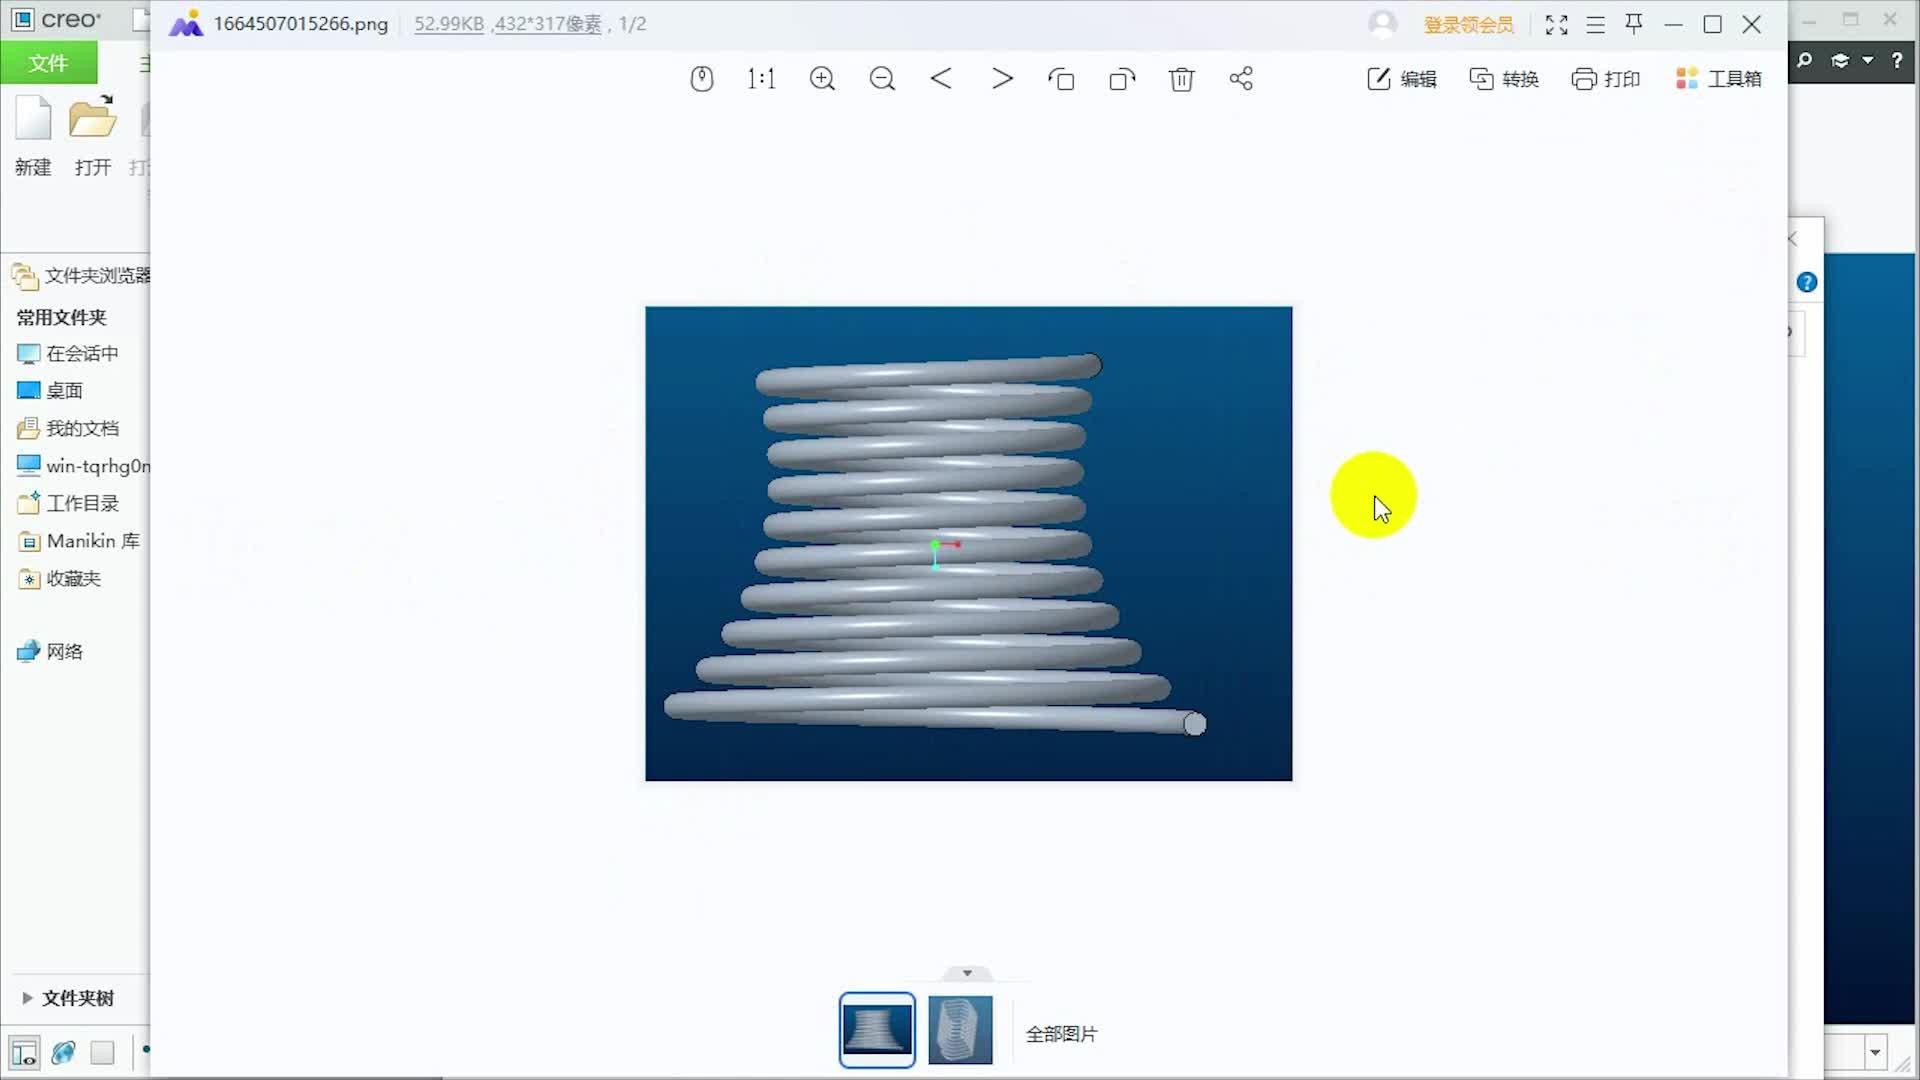Open the 工具箱 toolbox menu
This screenshot has width=1920, height=1080.
(x=1718, y=79)
